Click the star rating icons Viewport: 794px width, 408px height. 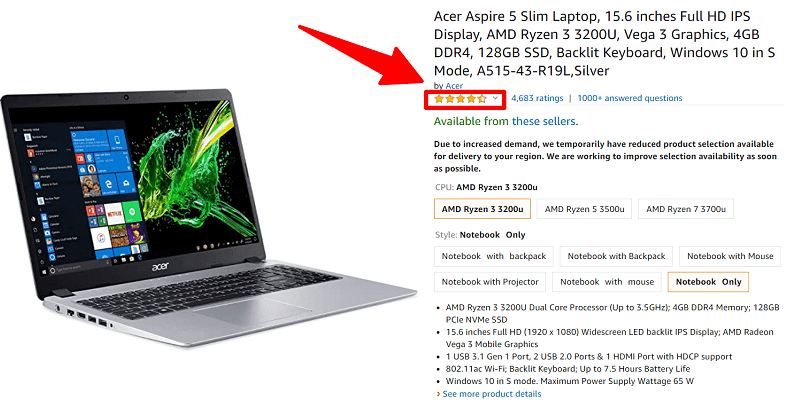[x=460, y=99]
